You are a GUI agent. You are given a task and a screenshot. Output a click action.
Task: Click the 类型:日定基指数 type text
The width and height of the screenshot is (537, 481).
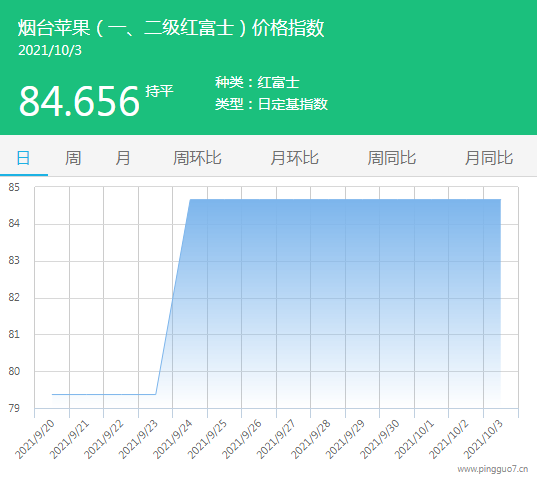pos(271,104)
